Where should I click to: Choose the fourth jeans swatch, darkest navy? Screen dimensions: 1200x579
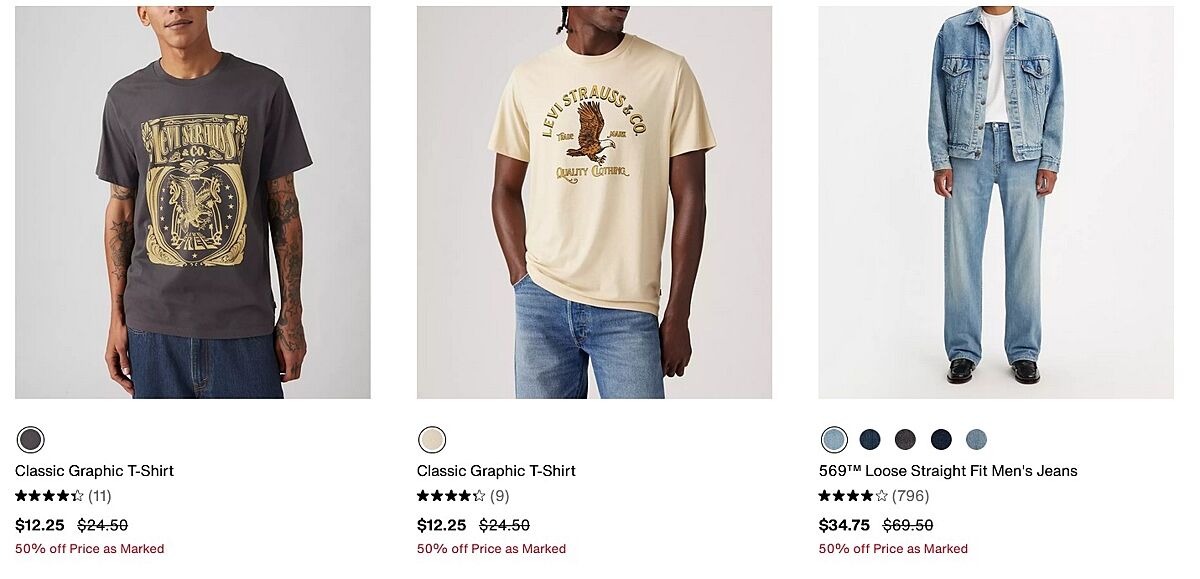pos(941,440)
